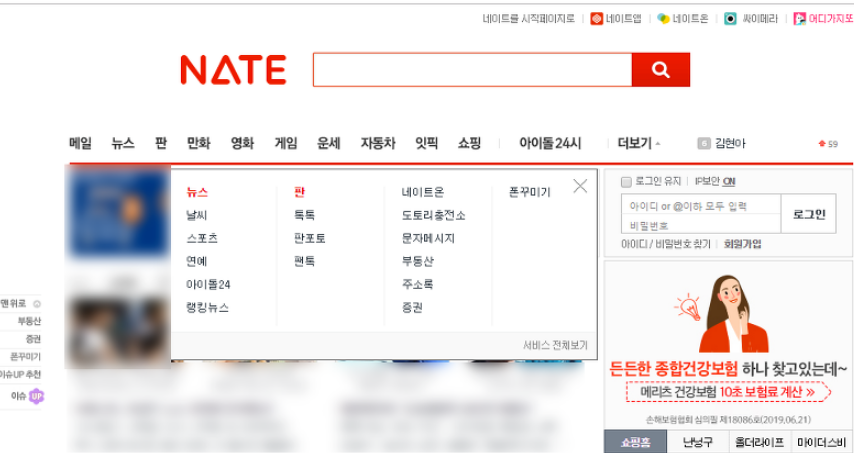The image size is (854, 453).
Task: Open 부동산 in left sidebar
Action: coord(29,321)
